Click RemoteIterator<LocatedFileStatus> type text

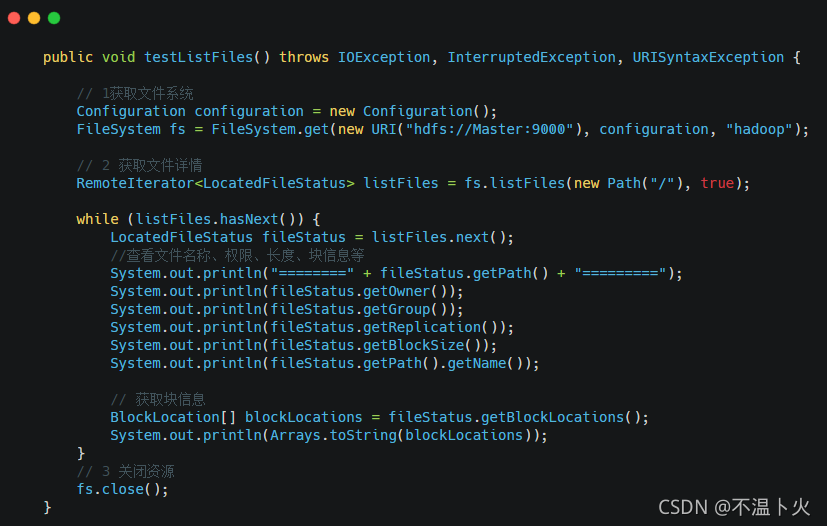click(215, 184)
